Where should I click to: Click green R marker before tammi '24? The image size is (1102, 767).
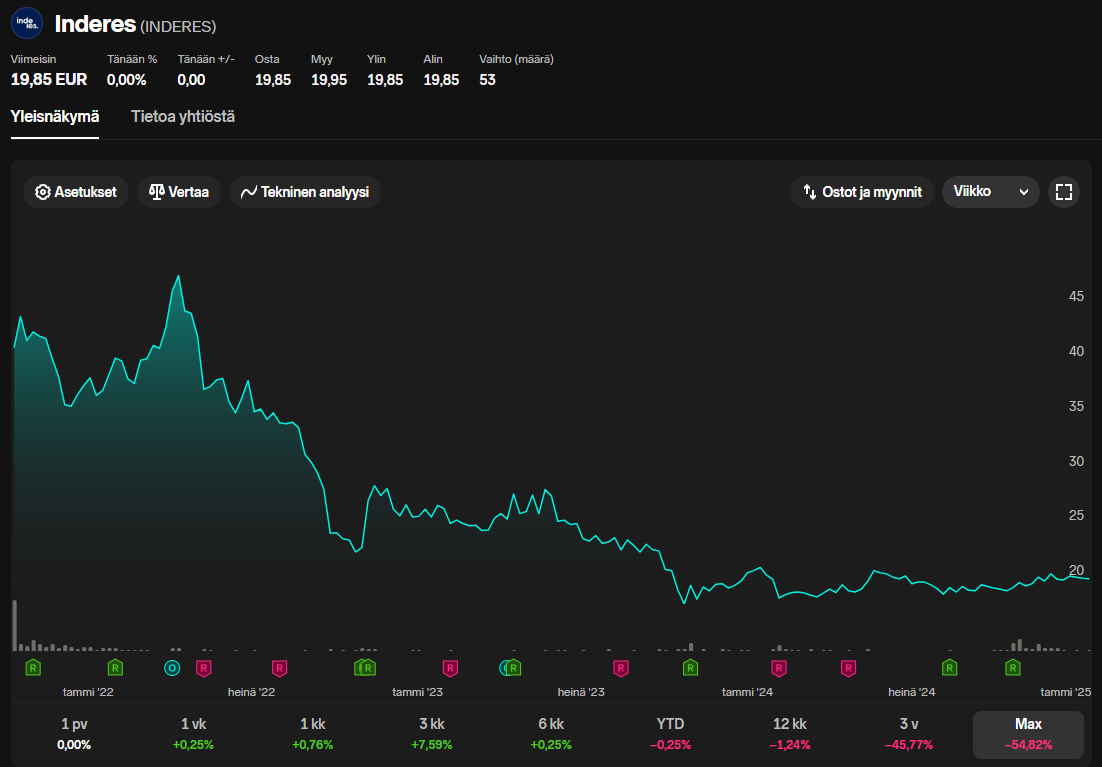click(x=690, y=668)
